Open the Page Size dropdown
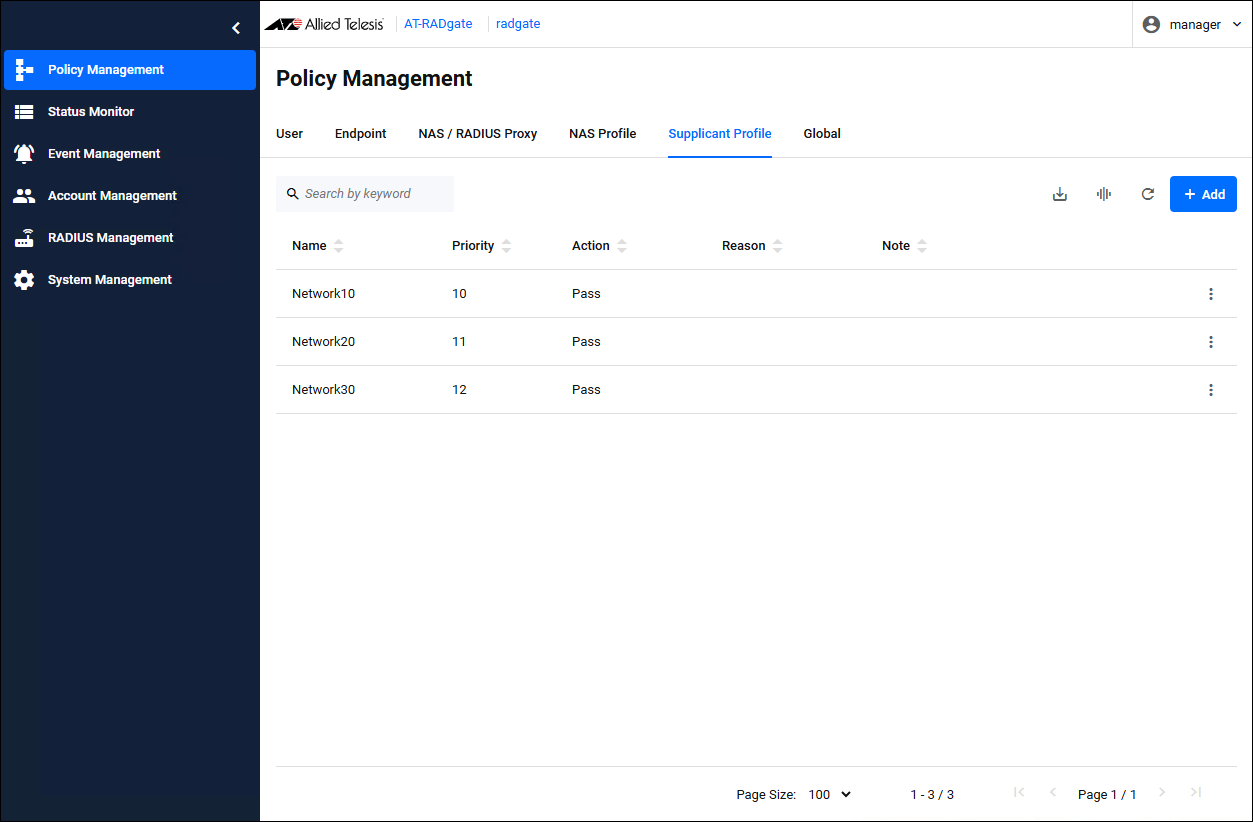Image resolution: width=1253 pixels, height=822 pixels. coord(829,794)
